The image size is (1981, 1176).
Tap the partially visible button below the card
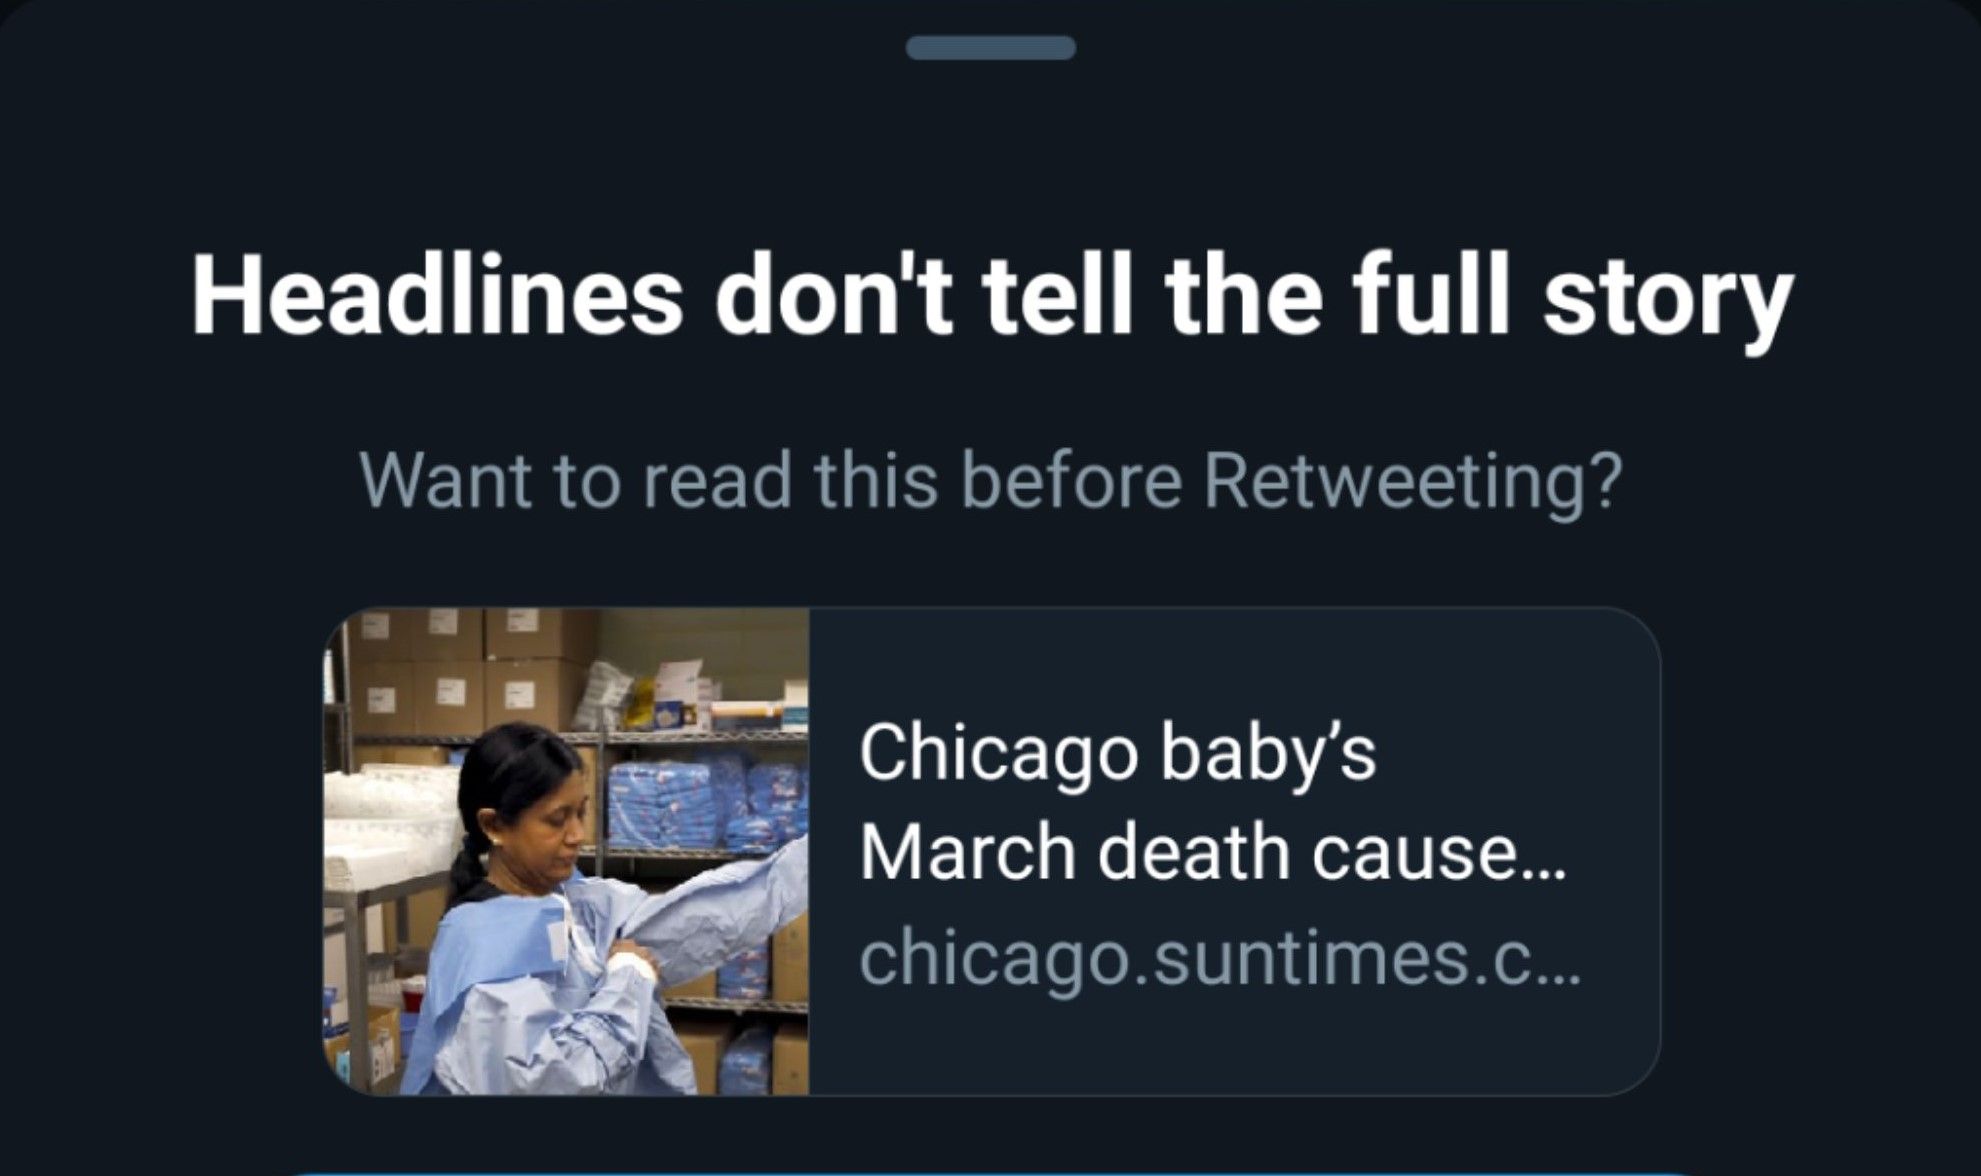[x=990, y=1170]
